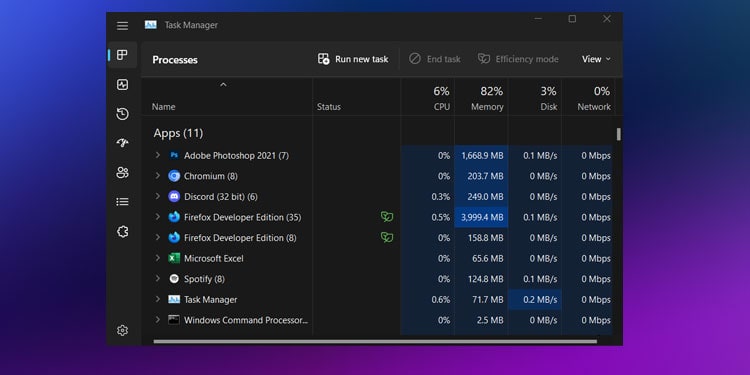The width and height of the screenshot is (750, 375).
Task: Open the Performance page in sidebar
Action: (122, 85)
